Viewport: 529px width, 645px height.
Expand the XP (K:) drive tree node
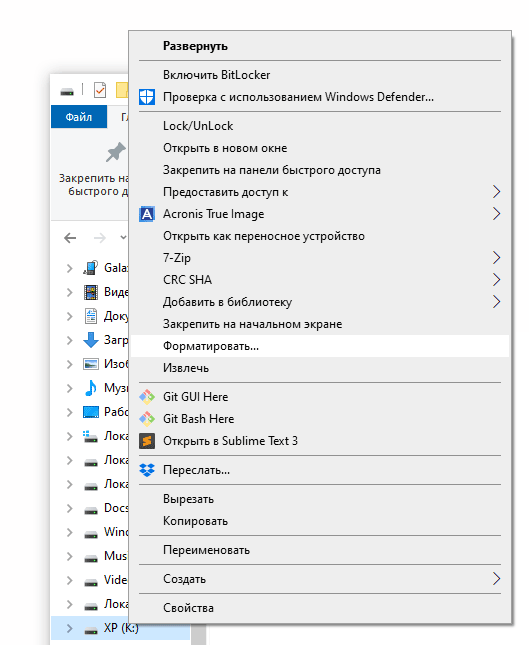[70, 628]
